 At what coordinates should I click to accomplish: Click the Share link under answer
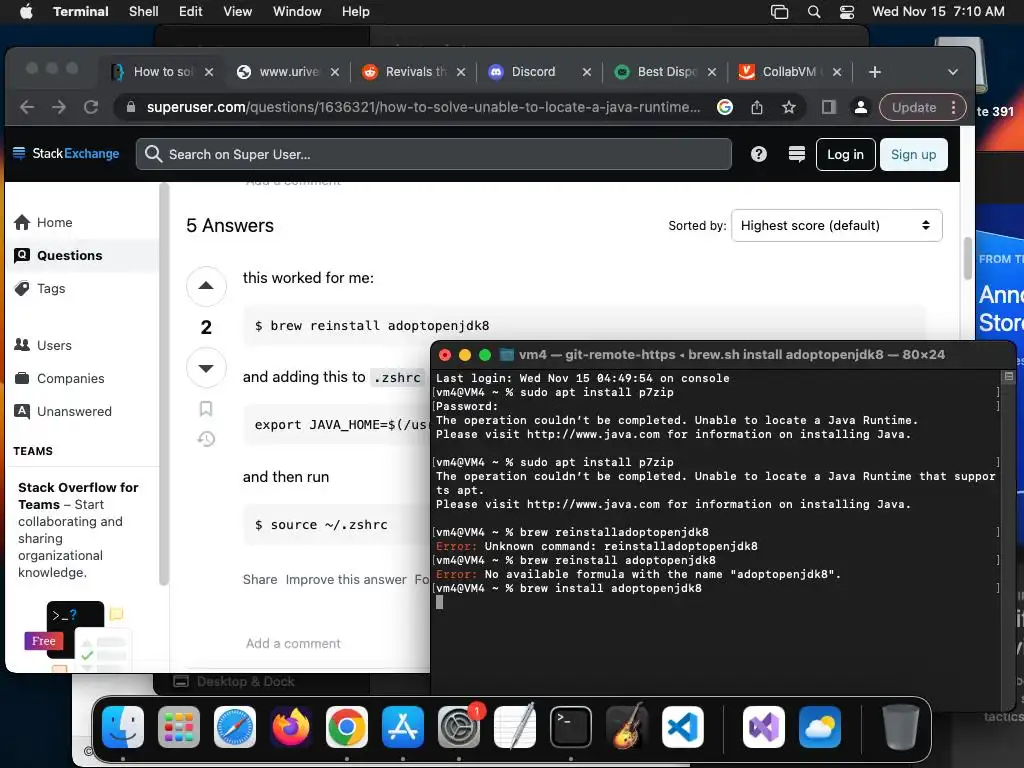click(x=260, y=580)
